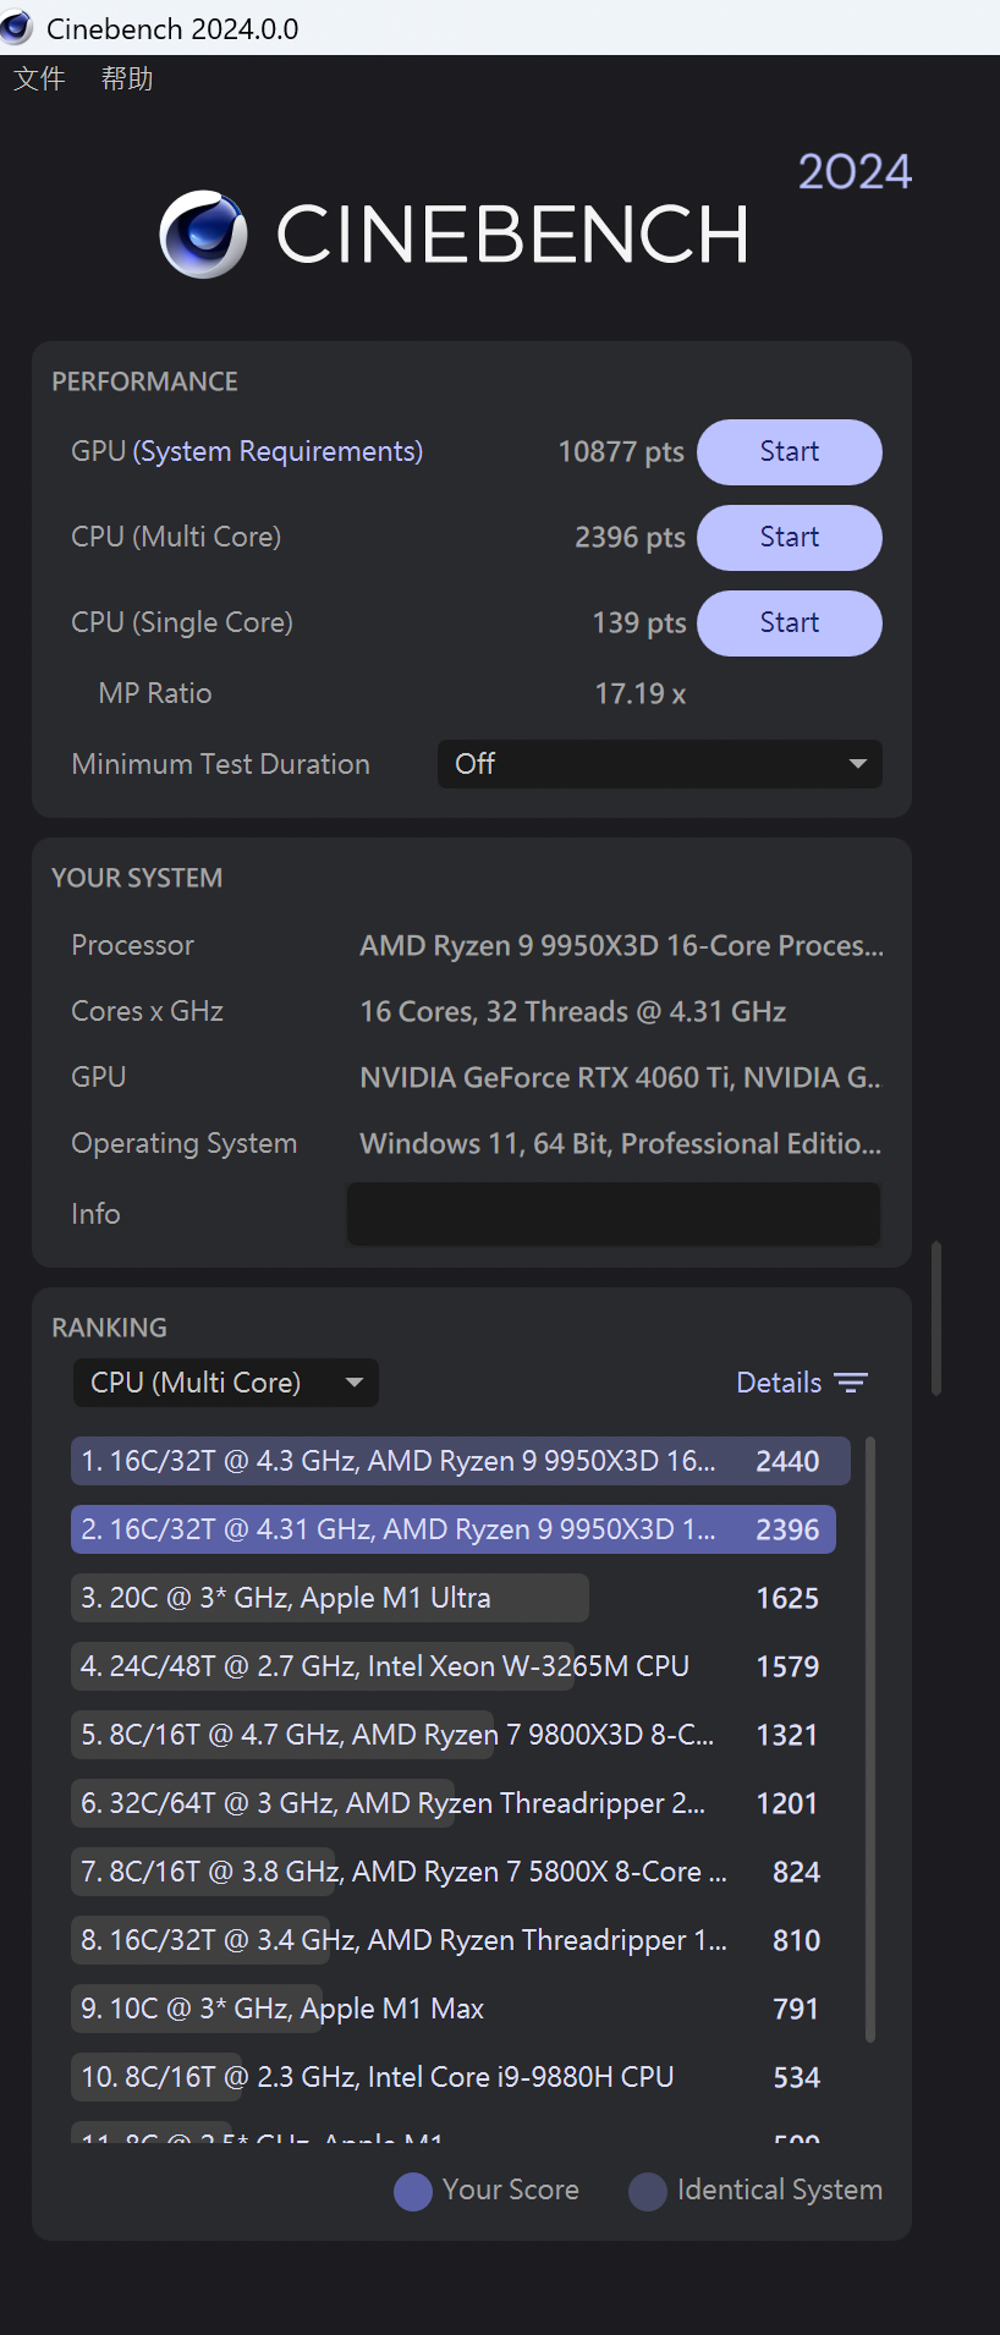Viewport: 1000px width, 2335px height.
Task: Expand the Minimum Test Duration dropdown
Action: coord(659,764)
